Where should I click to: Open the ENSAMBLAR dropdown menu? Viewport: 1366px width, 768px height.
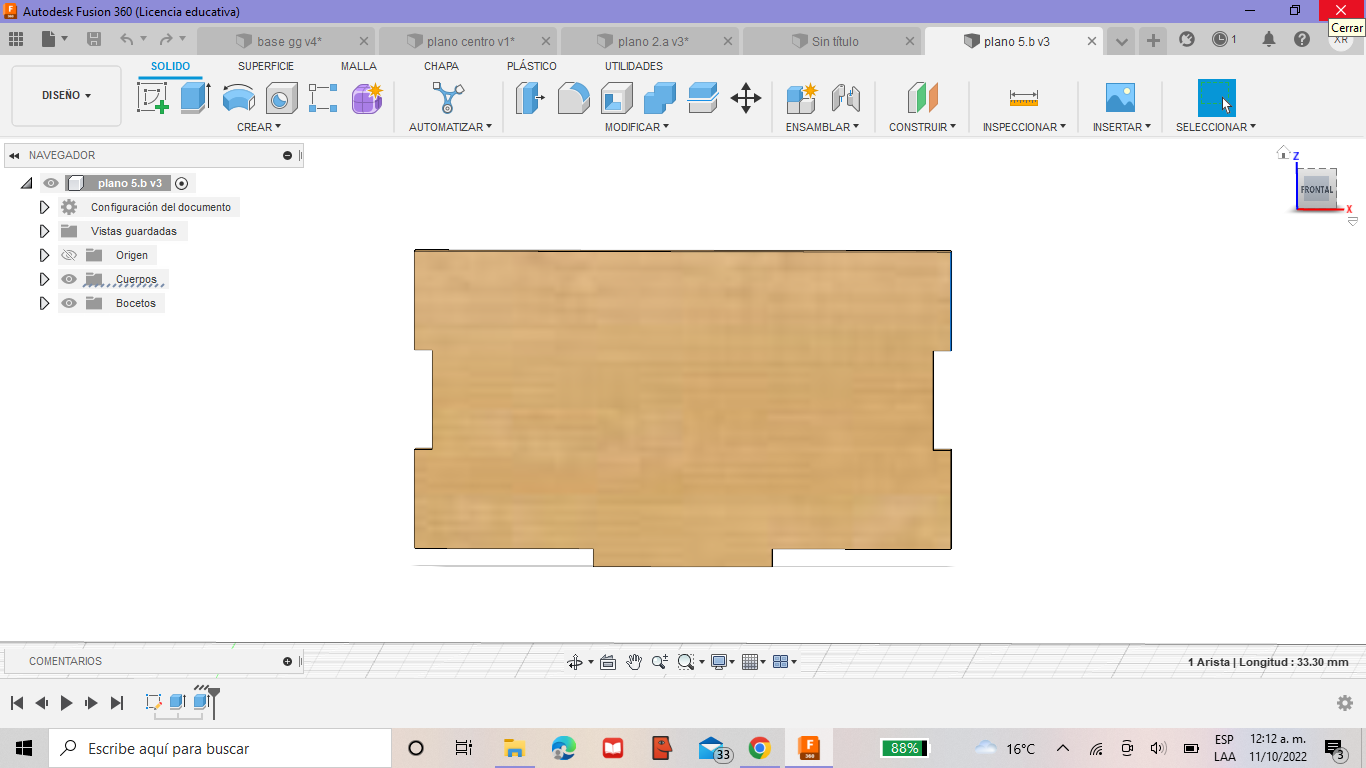822,127
